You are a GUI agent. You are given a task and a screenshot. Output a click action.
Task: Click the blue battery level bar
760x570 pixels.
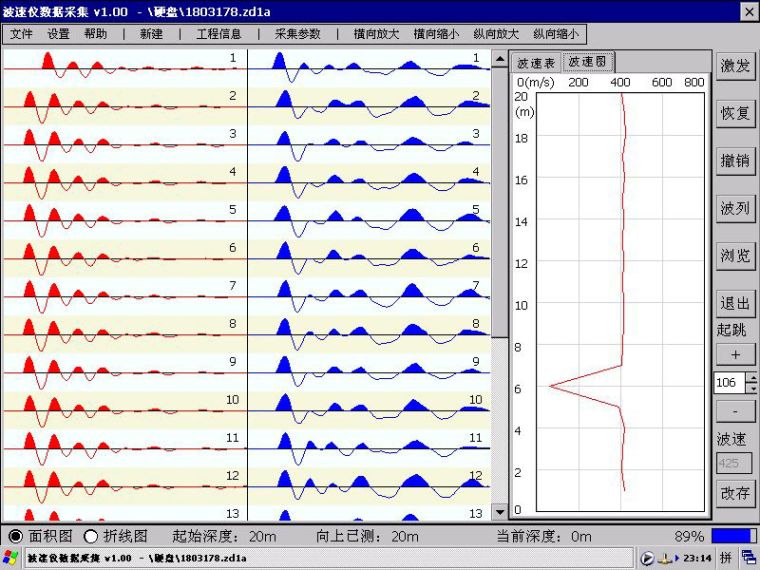[x=733, y=536]
